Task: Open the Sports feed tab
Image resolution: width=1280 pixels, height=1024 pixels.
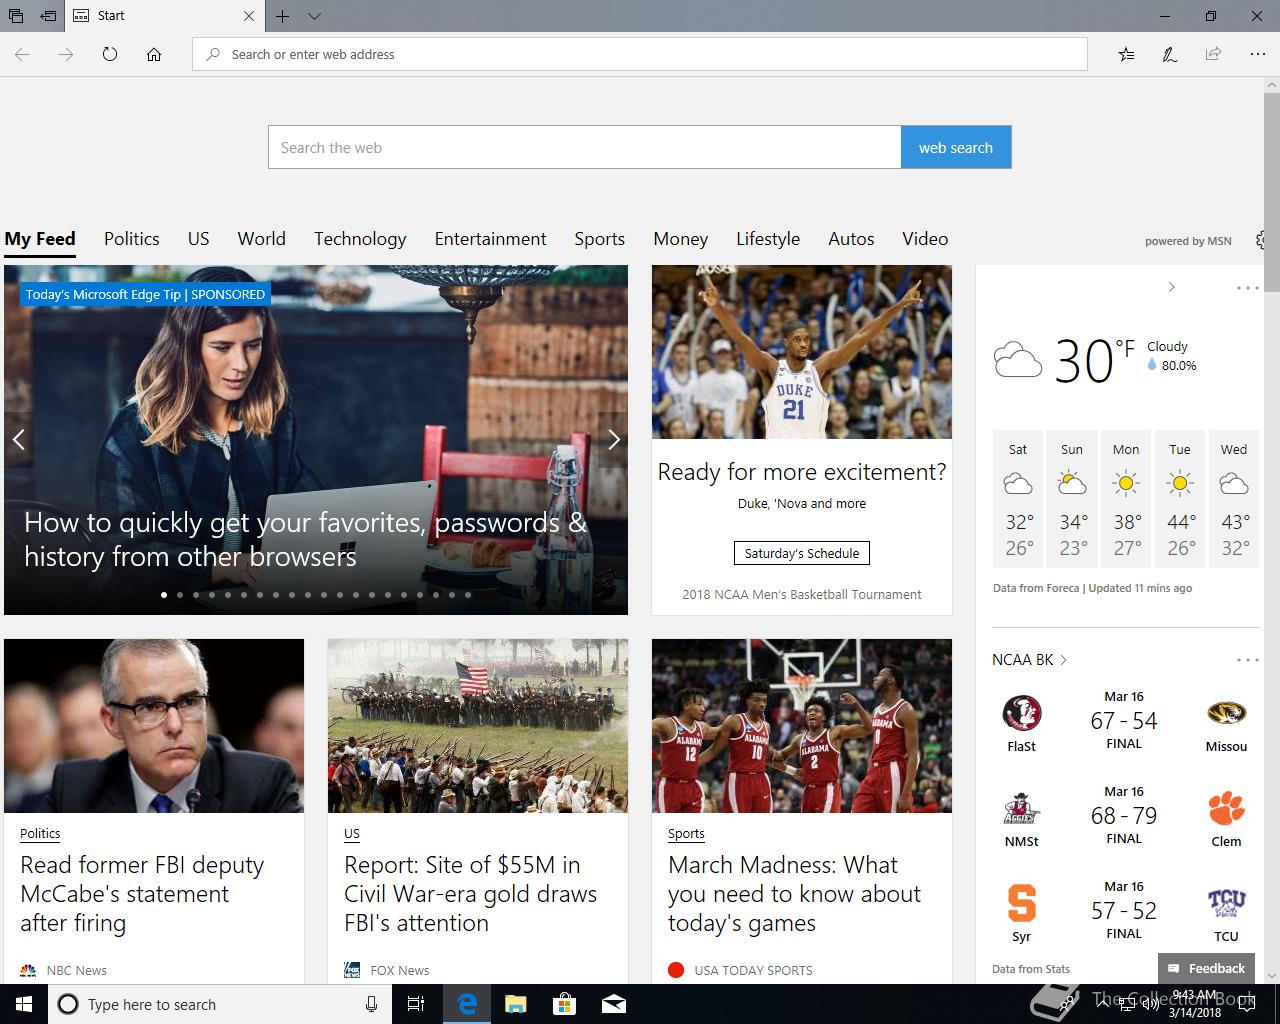Action: click(600, 239)
